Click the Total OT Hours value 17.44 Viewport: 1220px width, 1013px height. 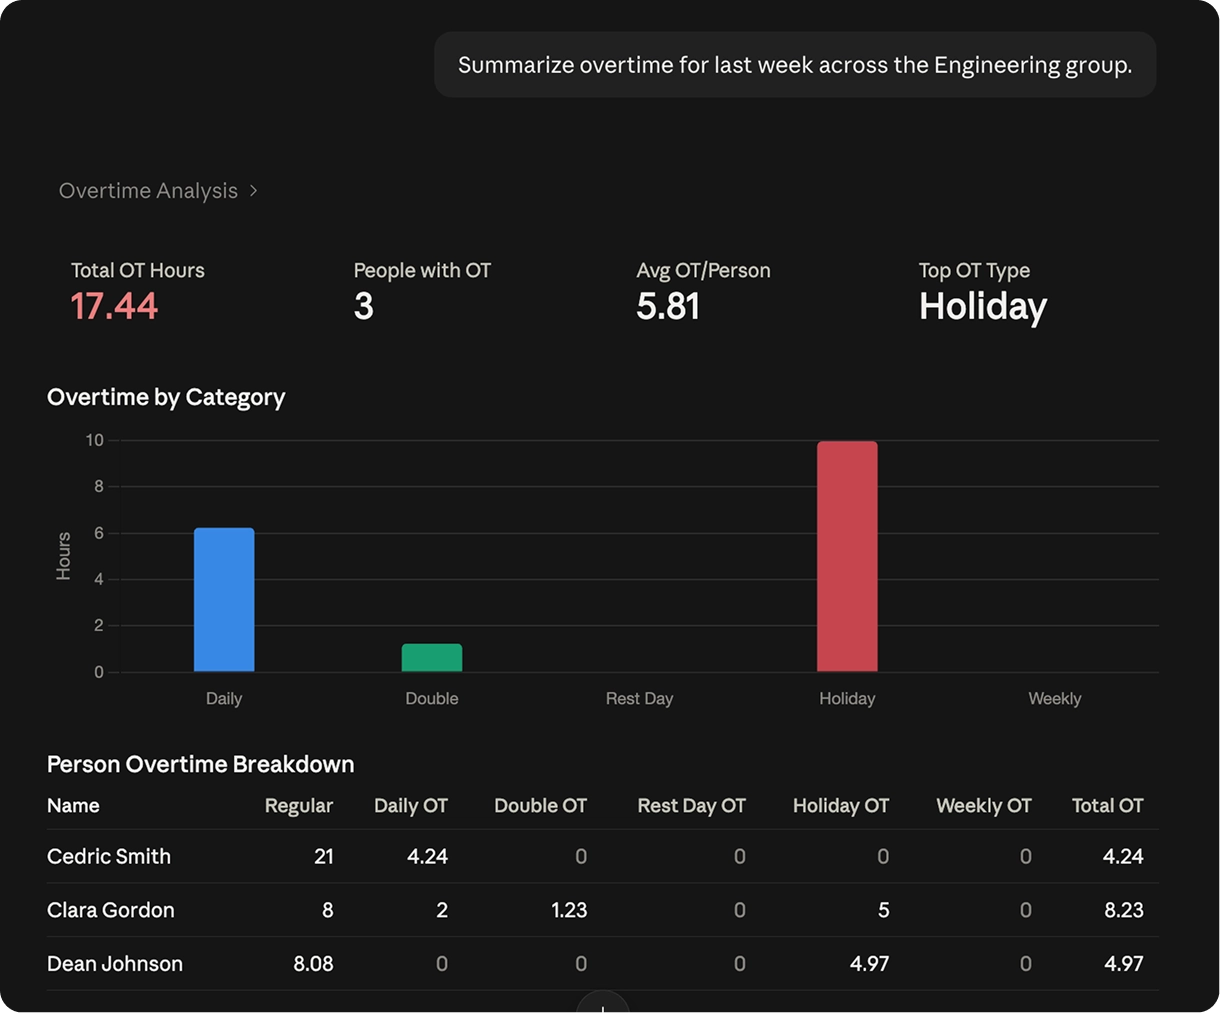pos(114,306)
